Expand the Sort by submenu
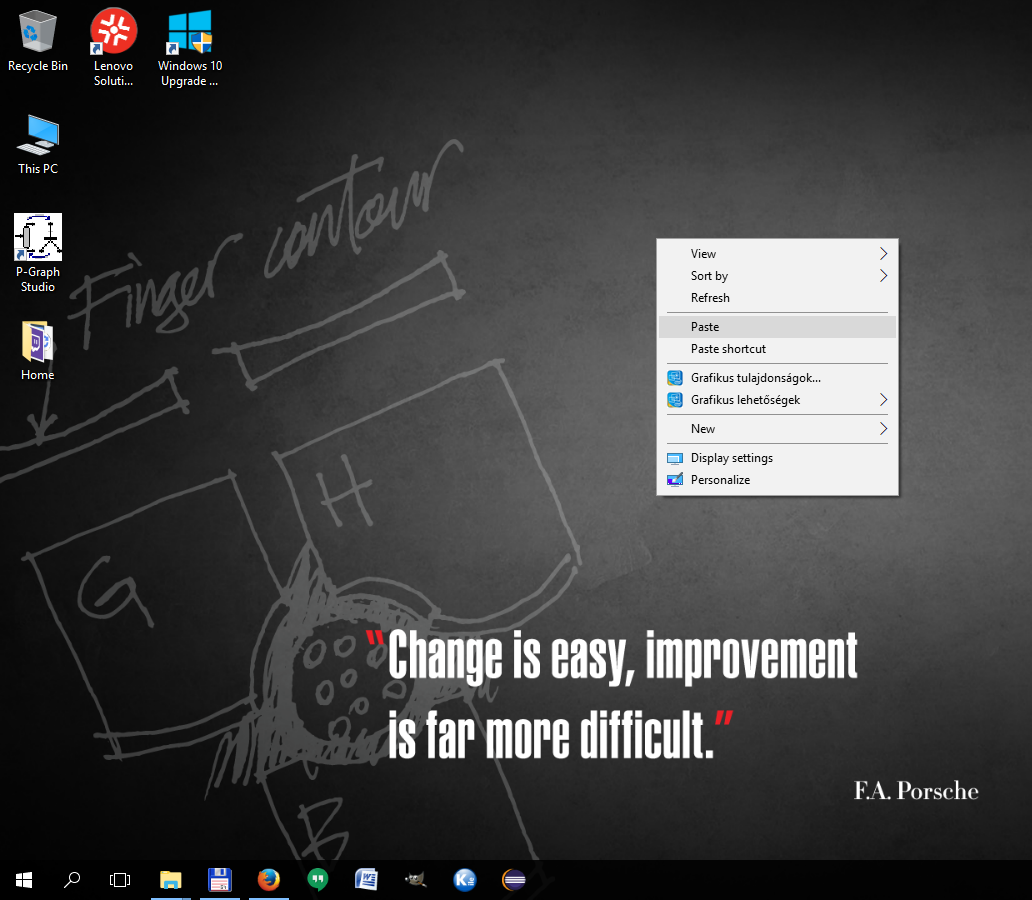The image size is (1032, 900). pyautogui.click(x=777, y=276)
